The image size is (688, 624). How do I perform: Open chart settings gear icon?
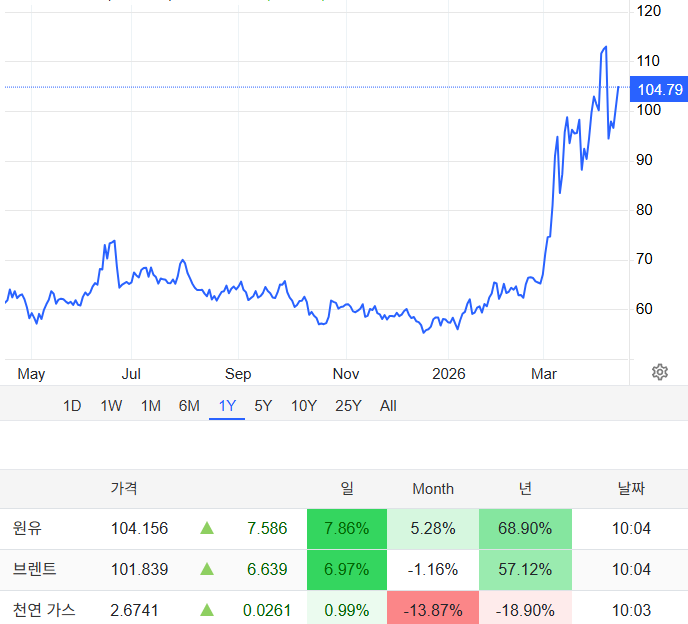pyautogui.click(x=659, y=372)
